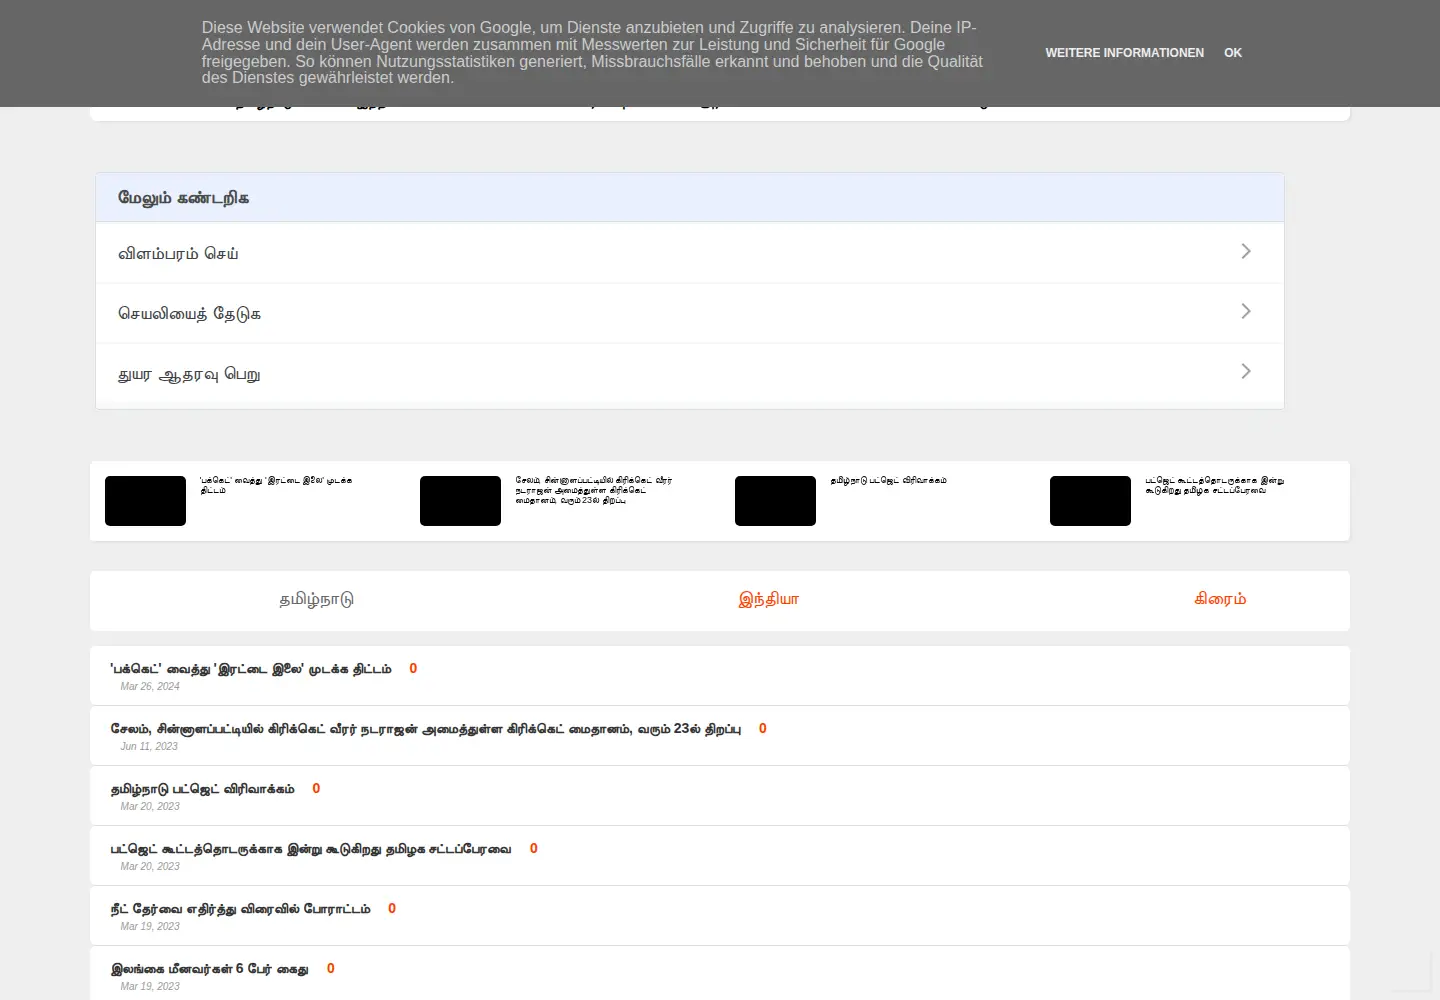Image resolution: width=1440 pixels, height=1000 pixels.
Task: Click date under 'இலங்கை மீனவர்கள்' headline
Action: tap(150, 987)
